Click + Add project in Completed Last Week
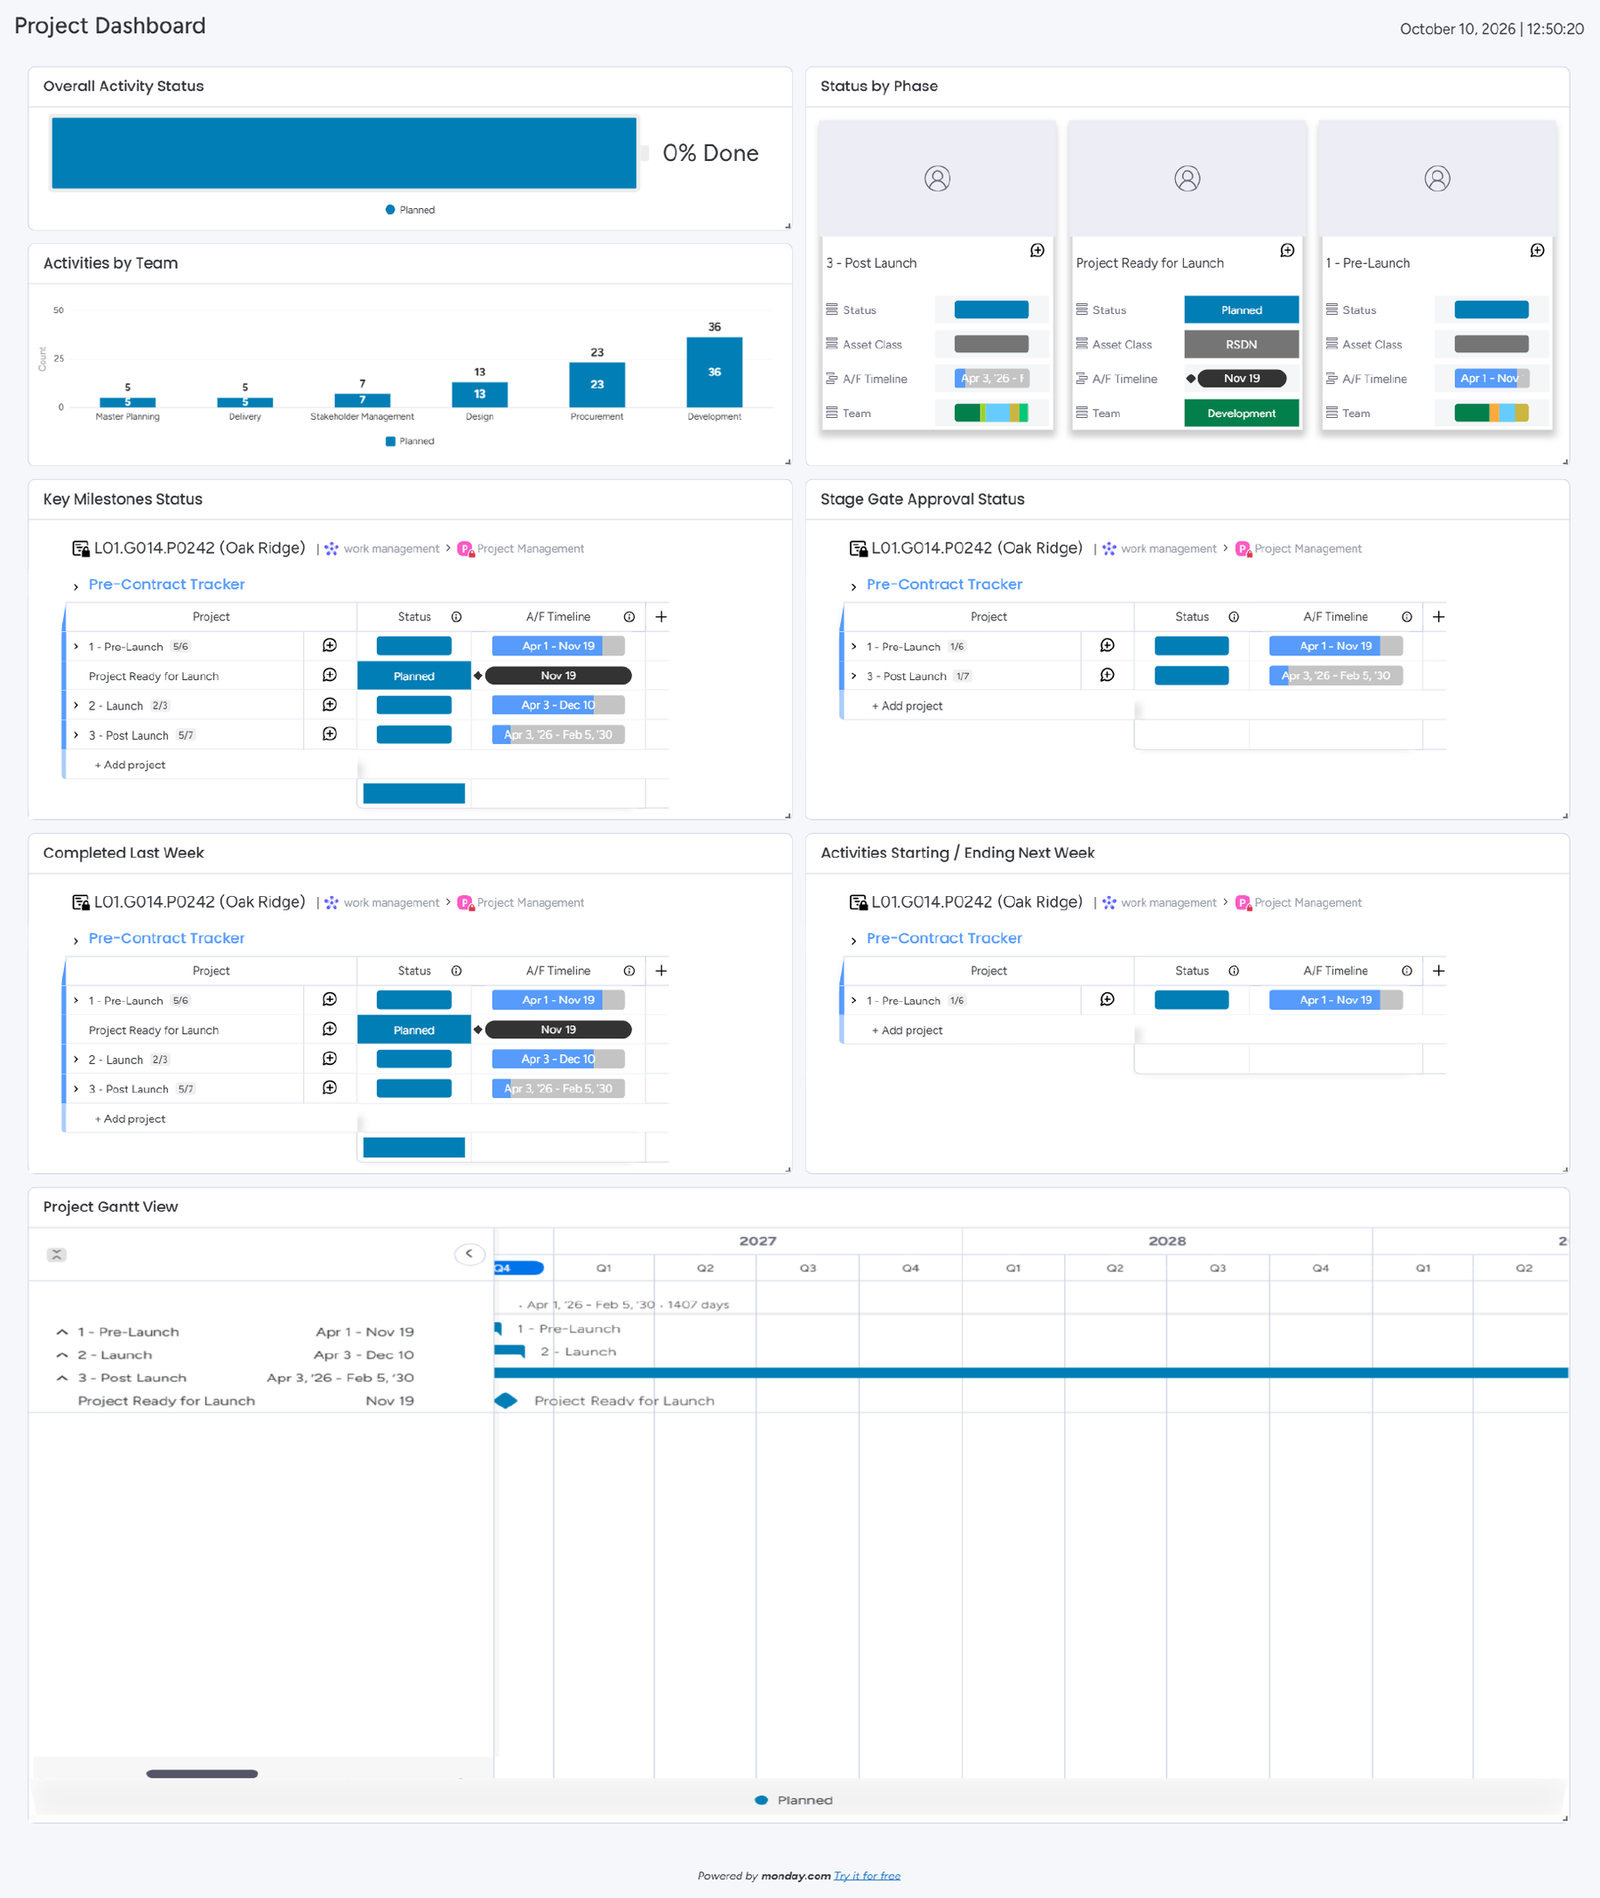Image resolution: width=1600 pixels, height=1898 pixels. click(x=130, y=1119)
